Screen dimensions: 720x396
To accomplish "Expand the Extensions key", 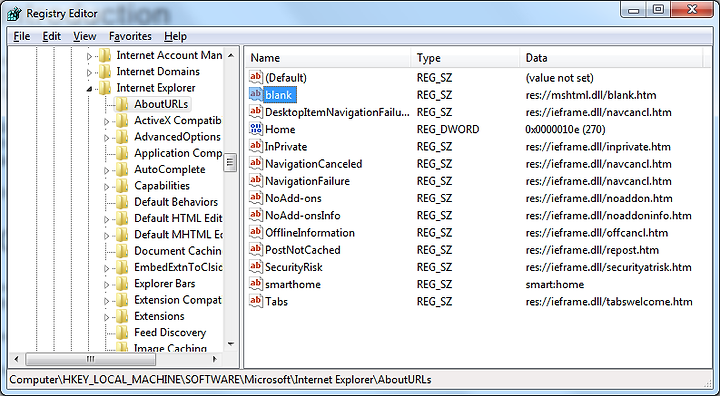I will click(107, 317).
